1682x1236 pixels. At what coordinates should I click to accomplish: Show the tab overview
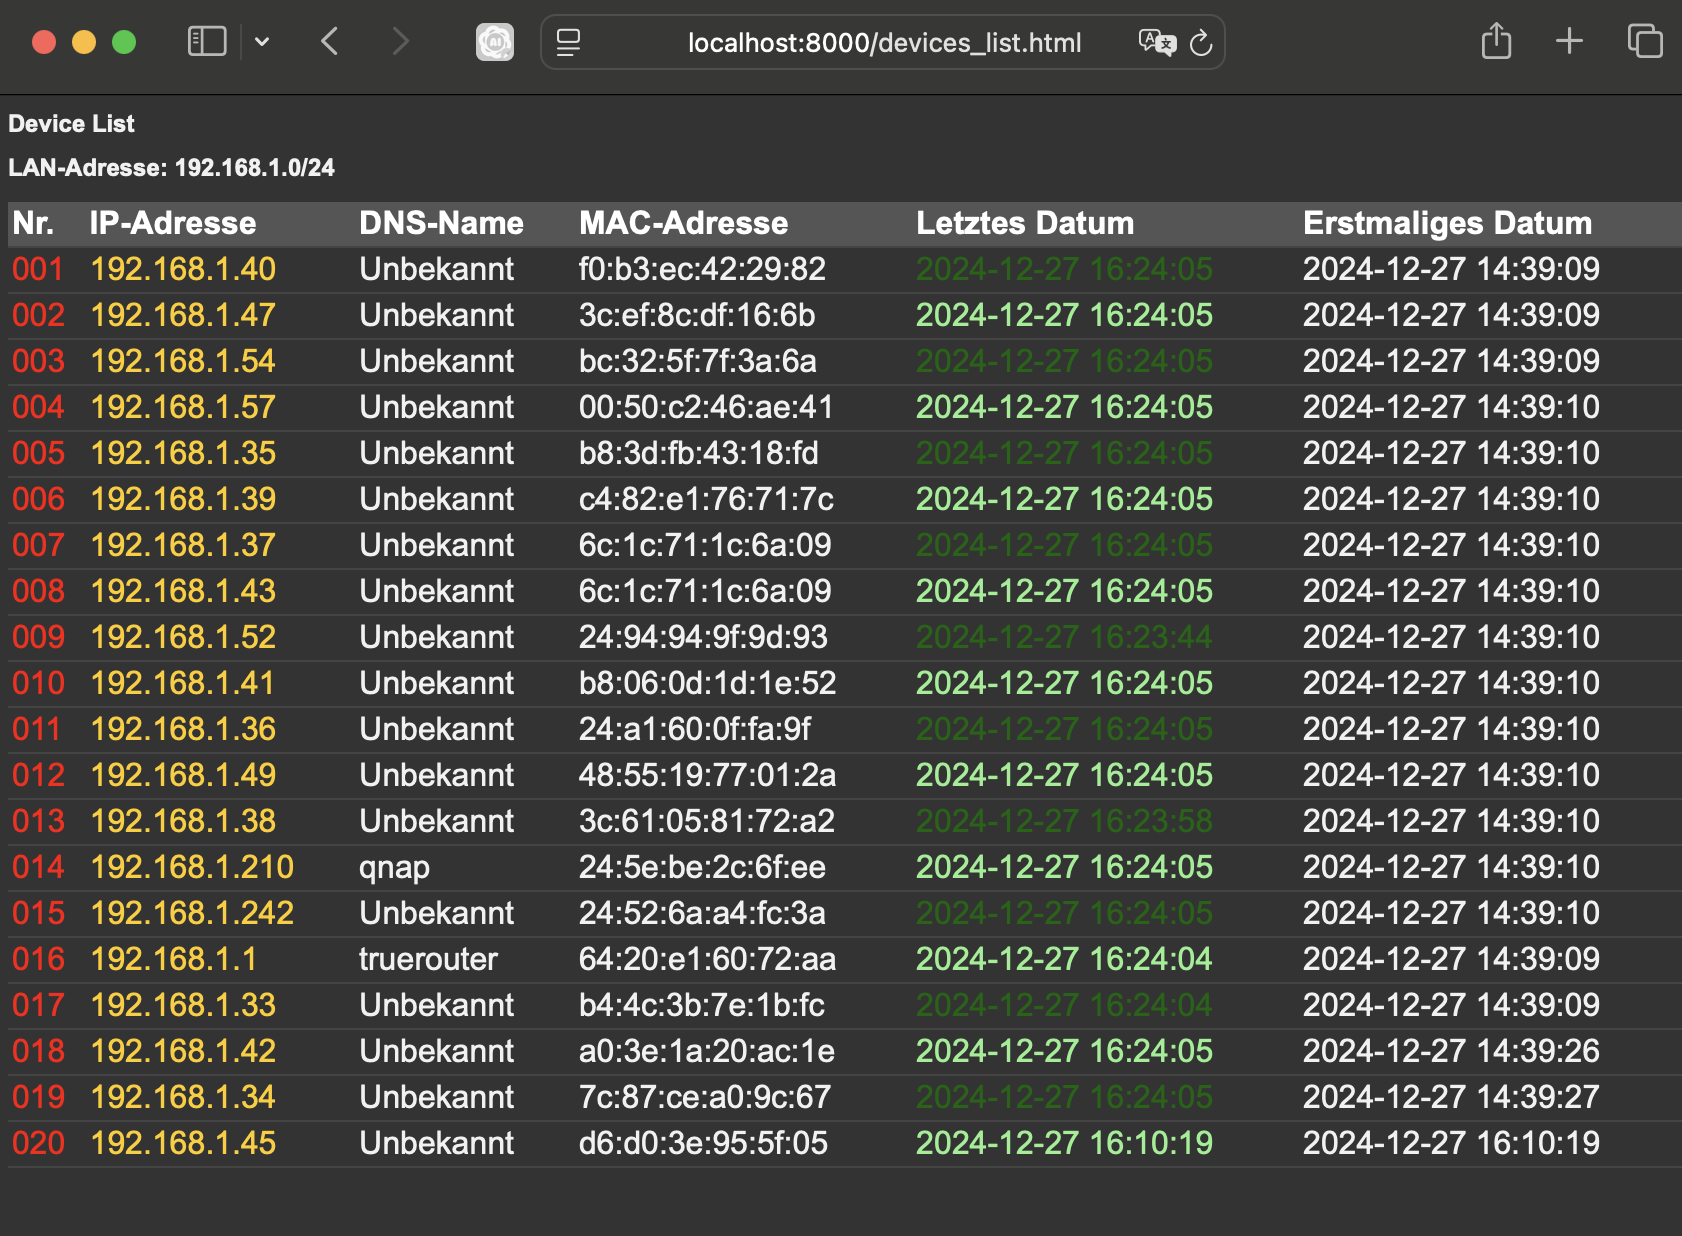point(1645,41)
